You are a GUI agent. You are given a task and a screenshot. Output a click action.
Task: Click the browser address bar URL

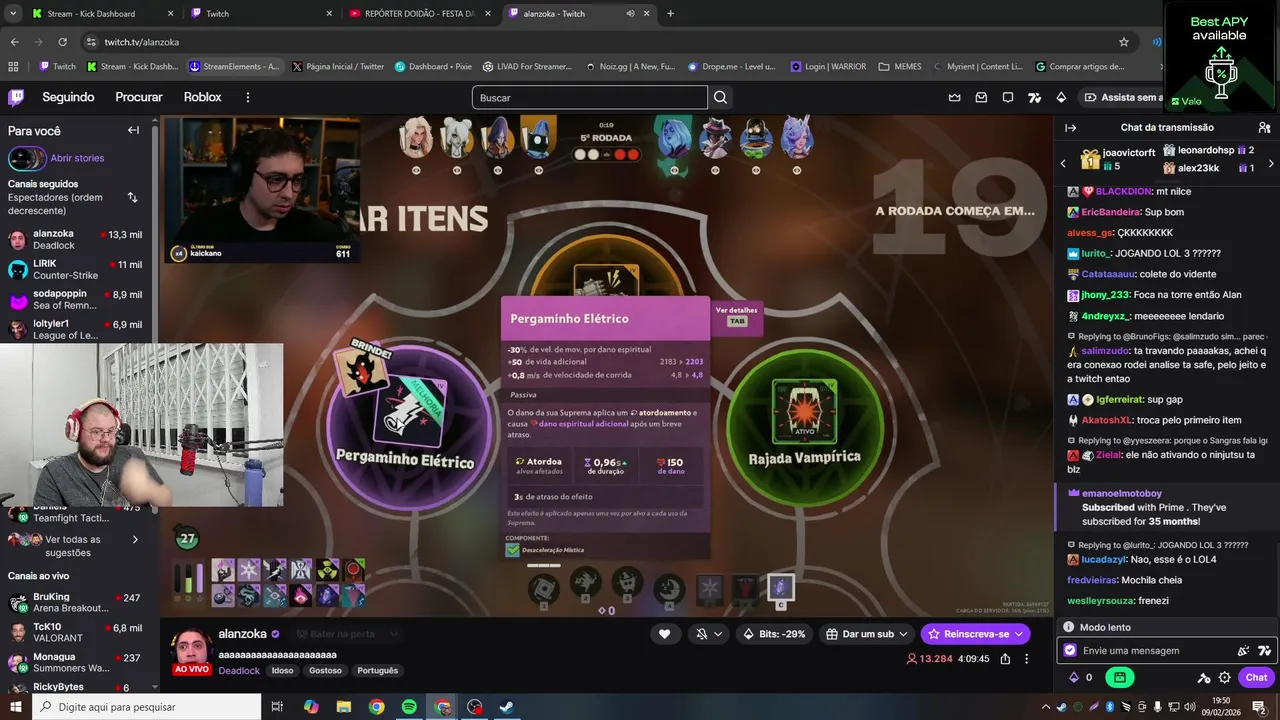click(142, 42)
